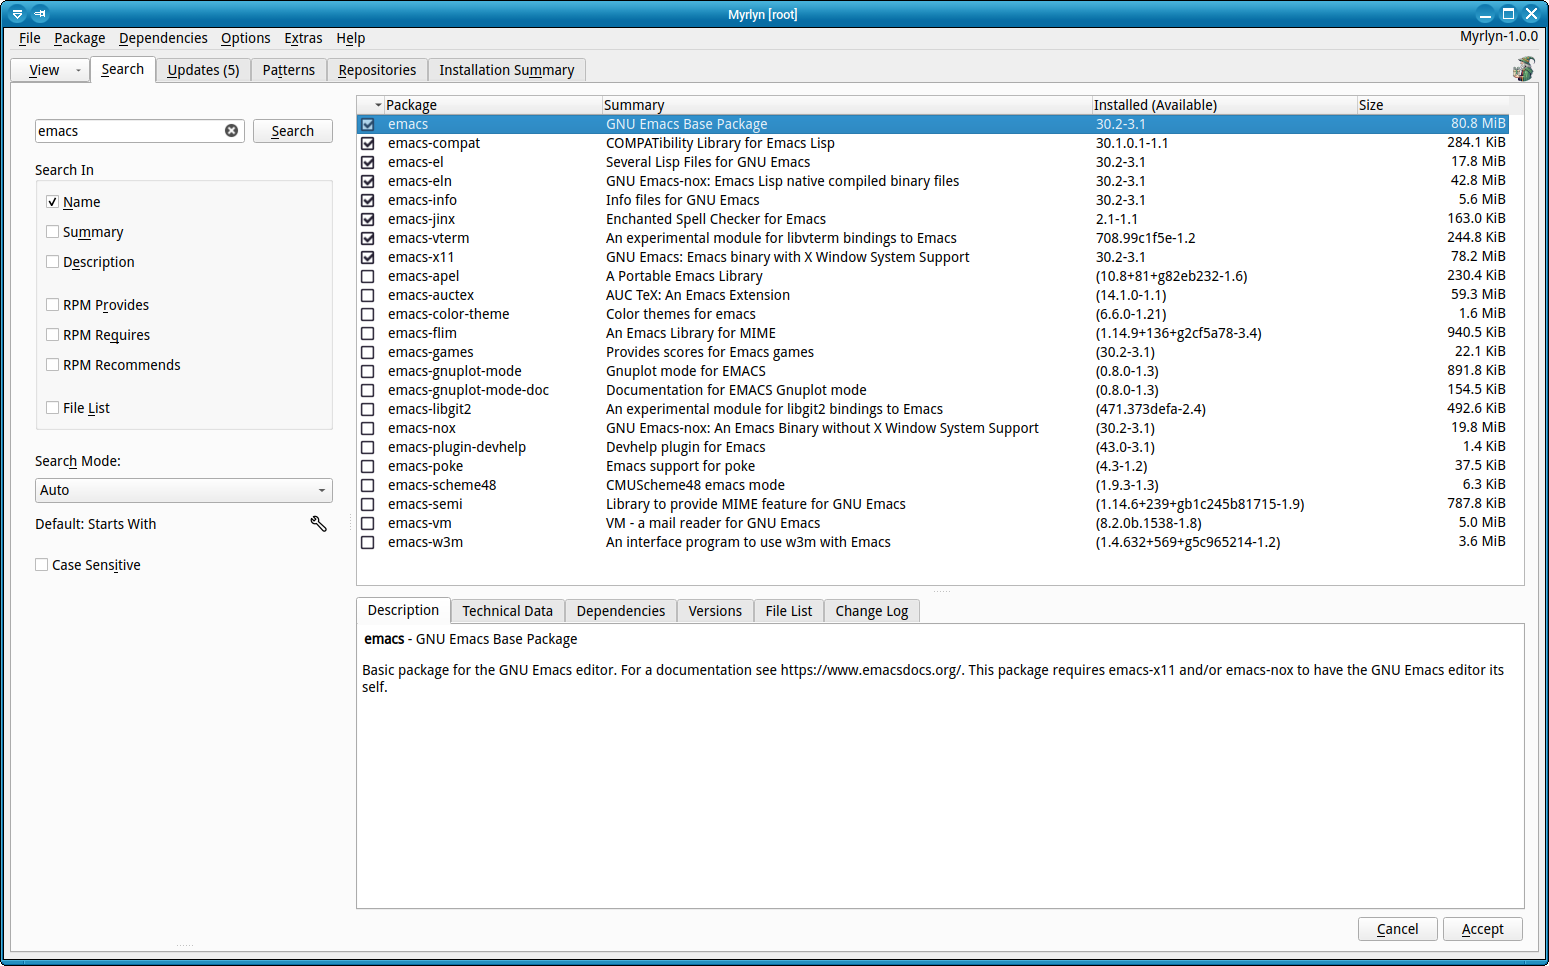This screenshot has width=1549, height=966.
Task: Click the Accept button
Action: 1482,929
